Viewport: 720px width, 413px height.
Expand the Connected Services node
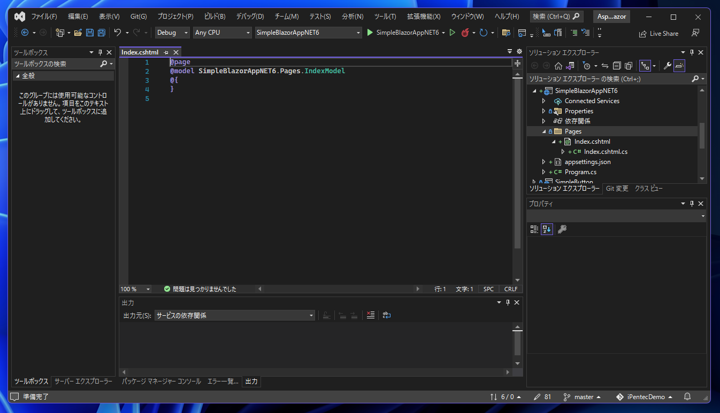544,101
